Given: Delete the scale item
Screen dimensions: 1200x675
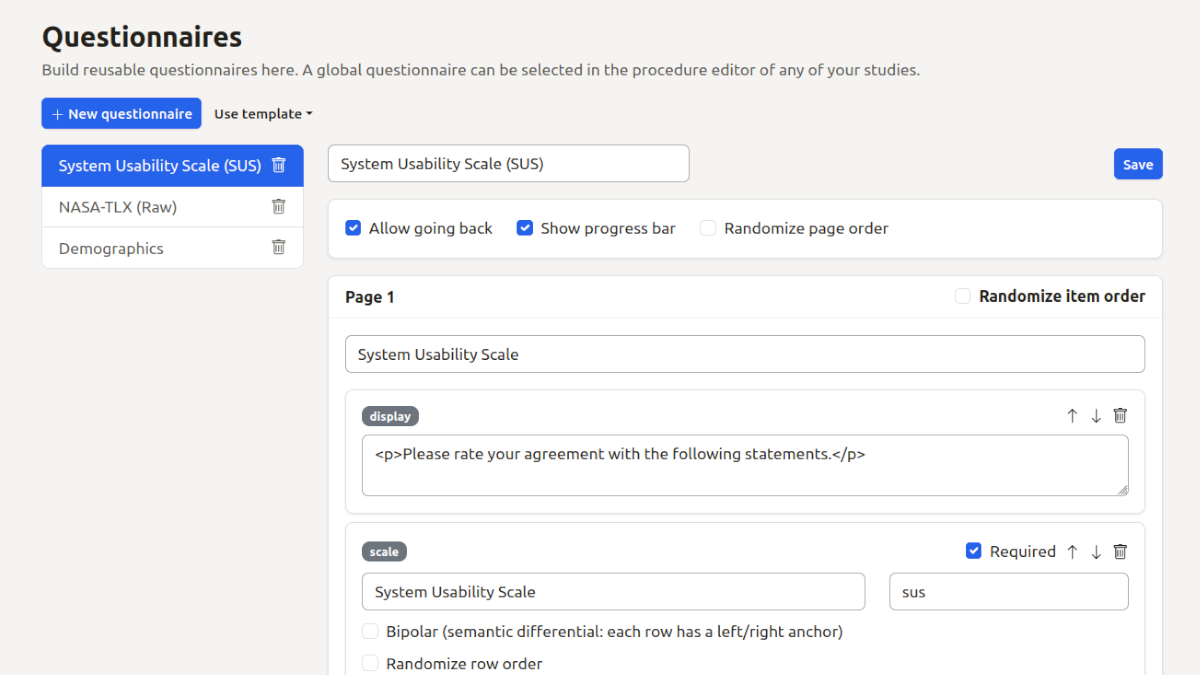Looking at the screenshot, I should (1120, 552).
